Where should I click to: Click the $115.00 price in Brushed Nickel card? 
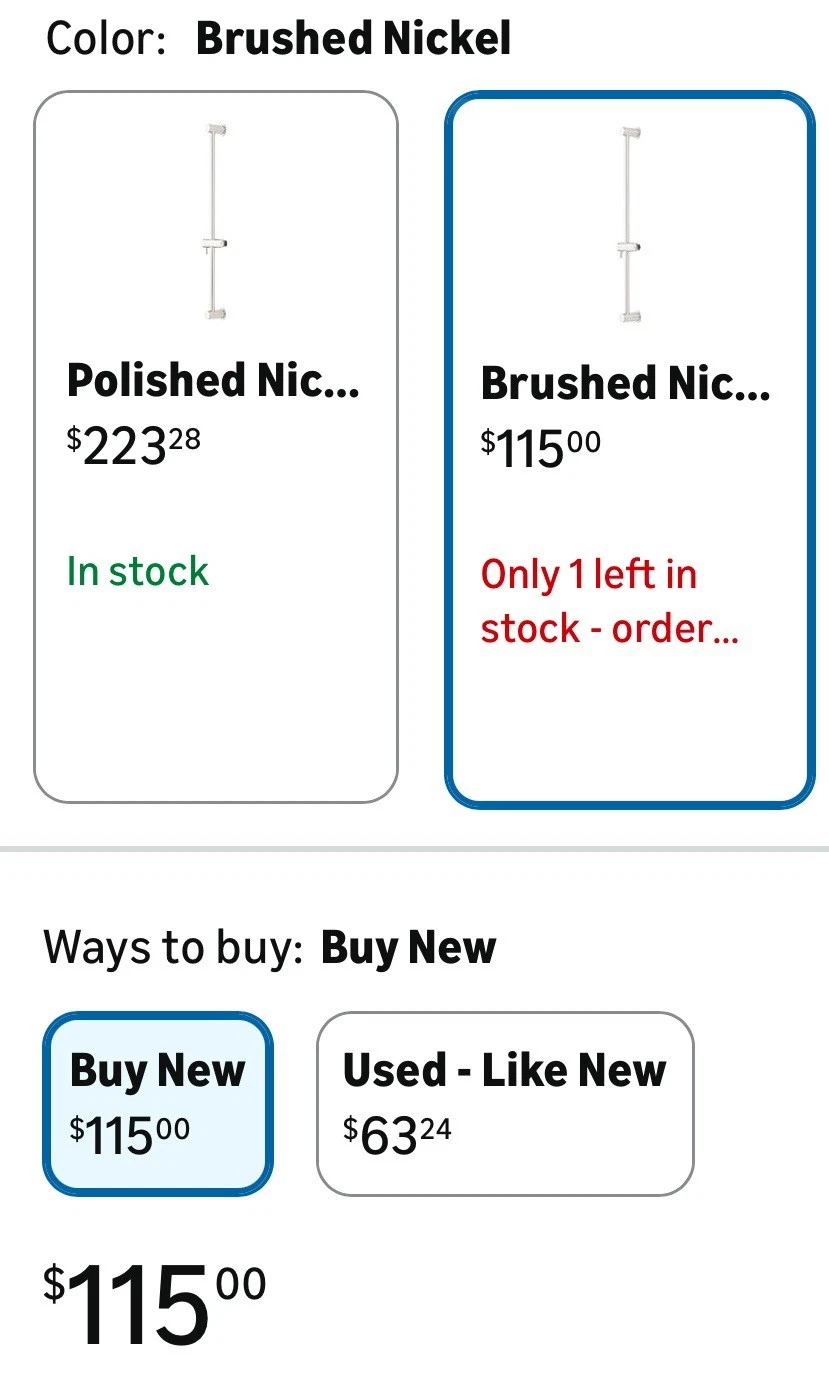(x=541, y=449)
